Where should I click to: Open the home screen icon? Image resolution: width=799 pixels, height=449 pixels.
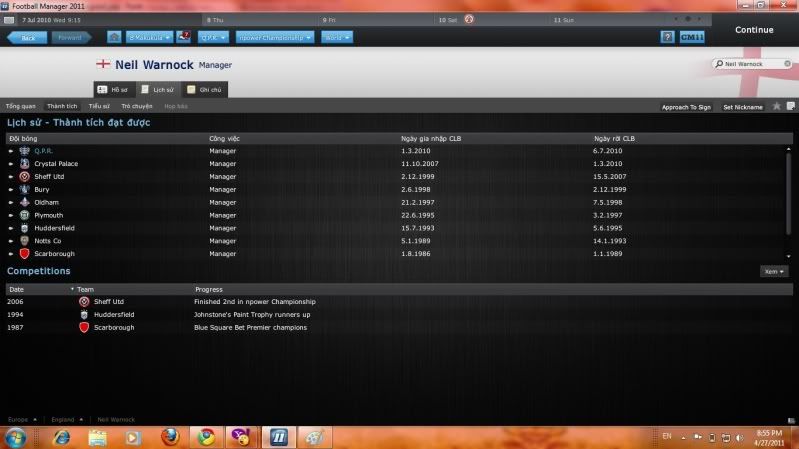coord(114,37)
